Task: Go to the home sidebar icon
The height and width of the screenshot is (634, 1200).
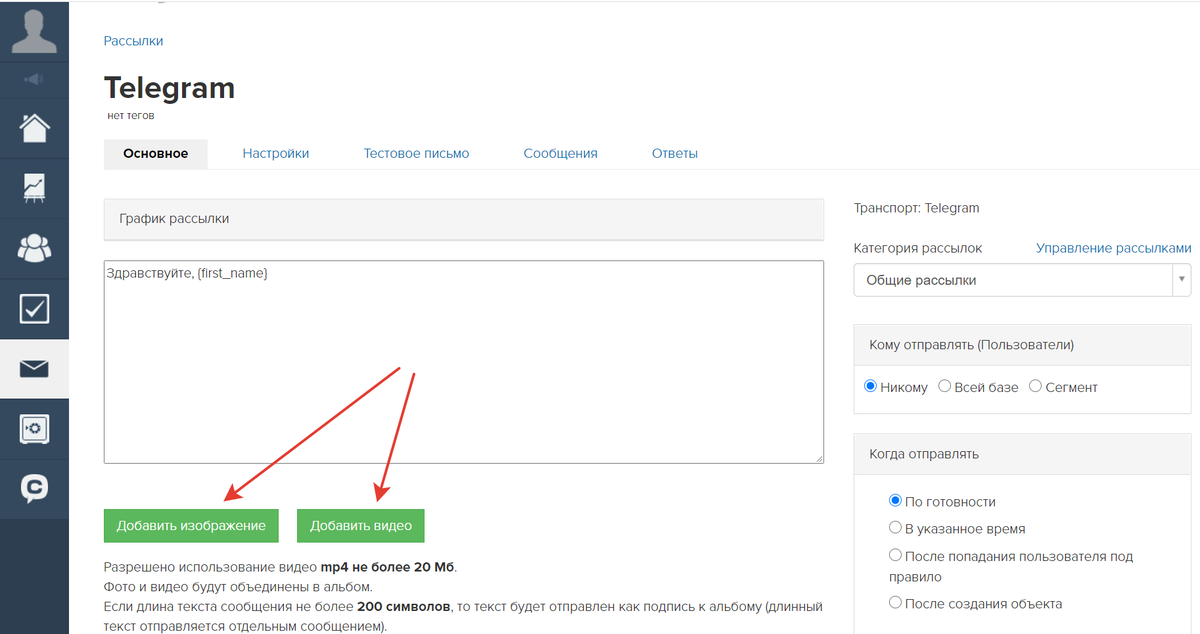Action: [x=34, y=128]
